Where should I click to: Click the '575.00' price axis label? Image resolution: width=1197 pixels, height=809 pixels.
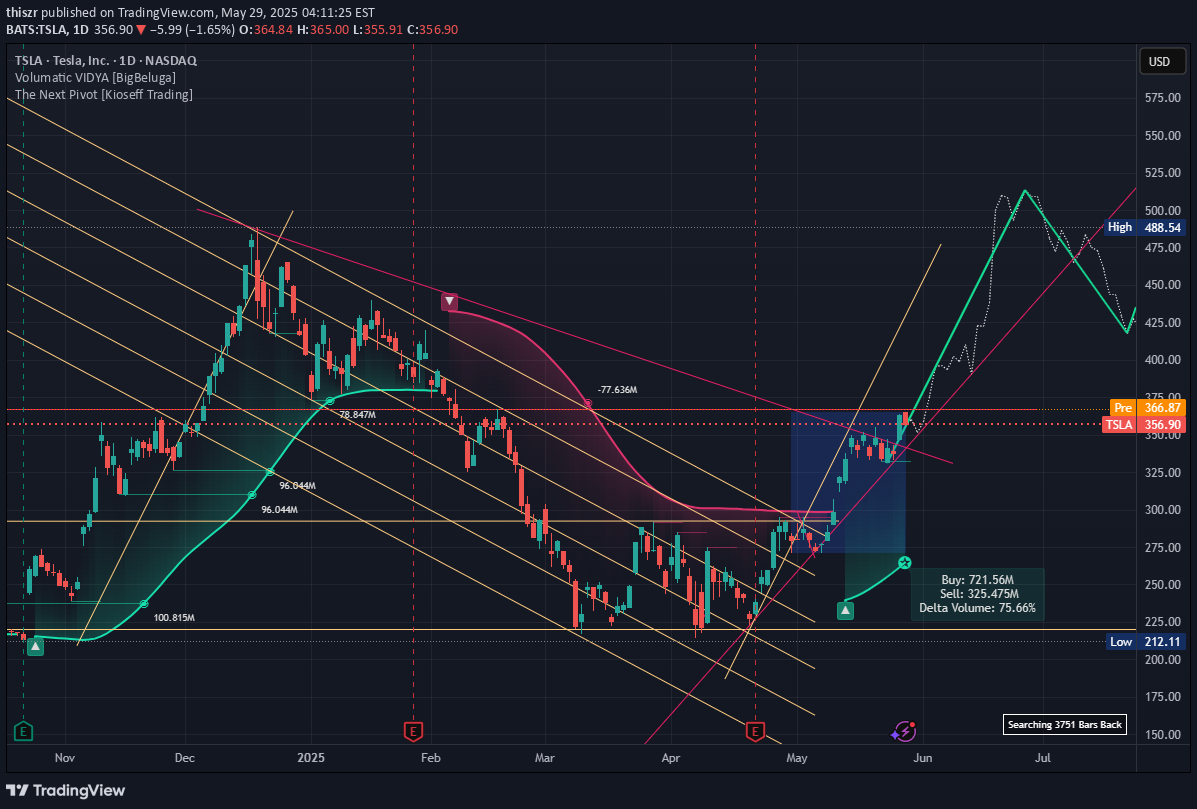1163,98
